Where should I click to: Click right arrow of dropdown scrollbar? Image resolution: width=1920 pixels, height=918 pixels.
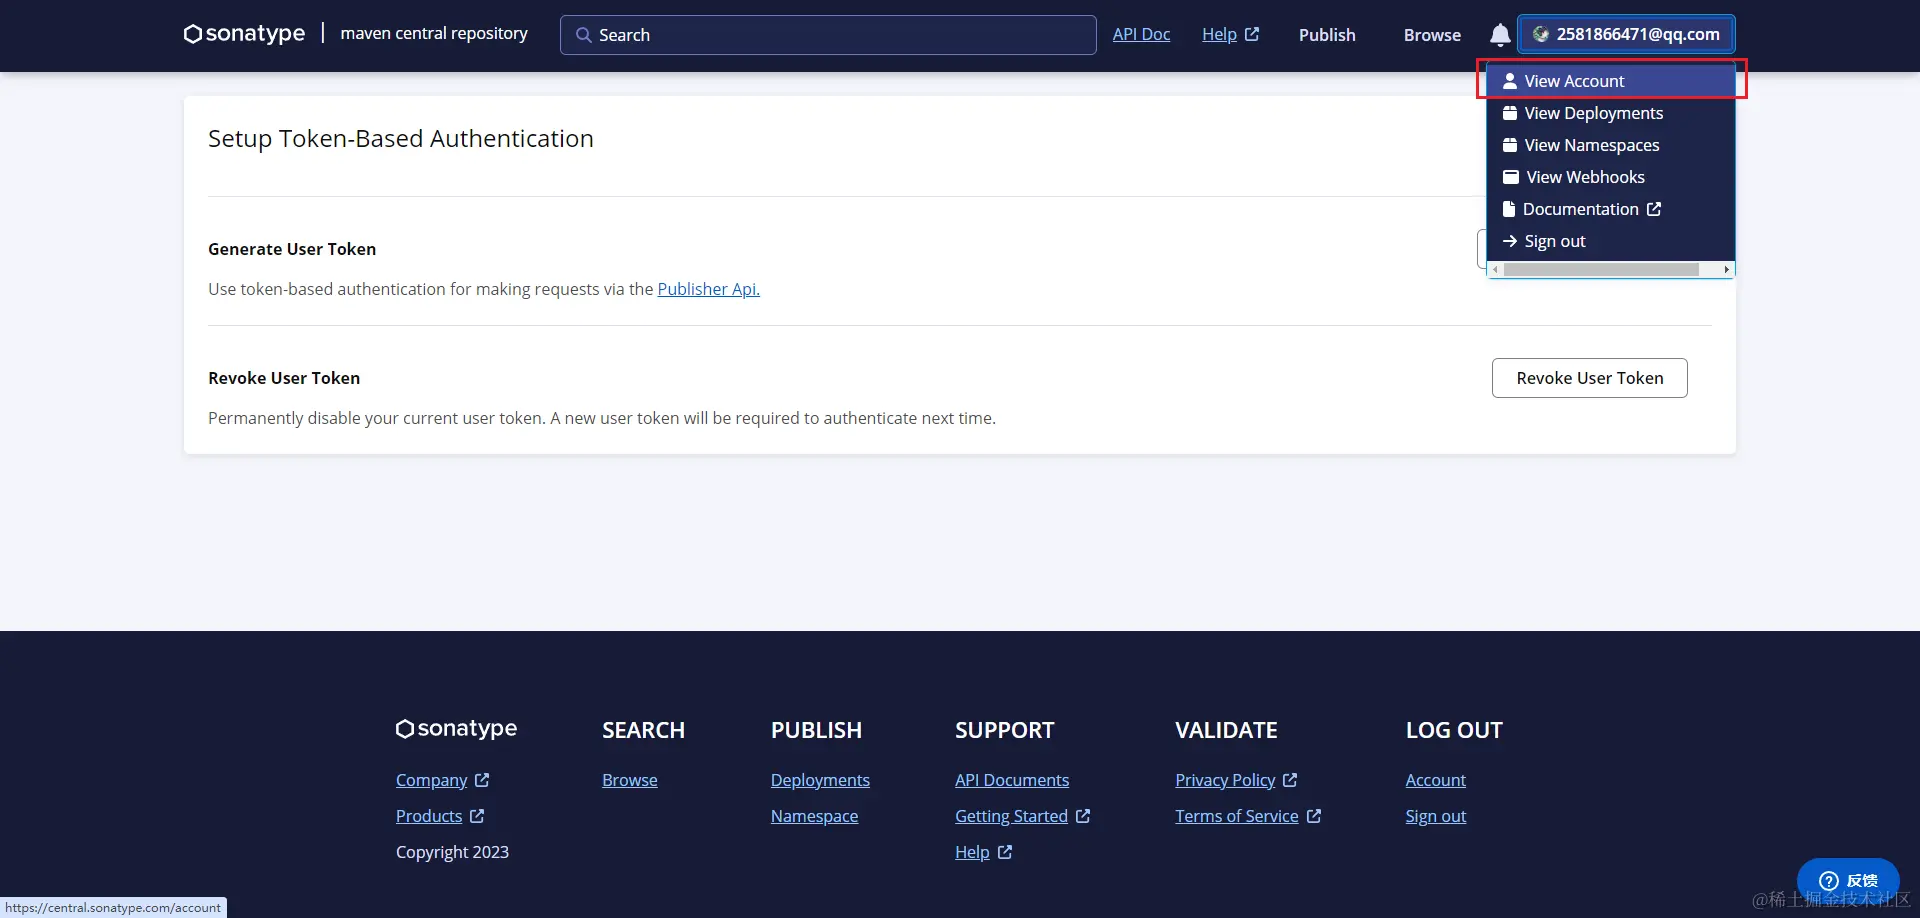pos(1726,270)
